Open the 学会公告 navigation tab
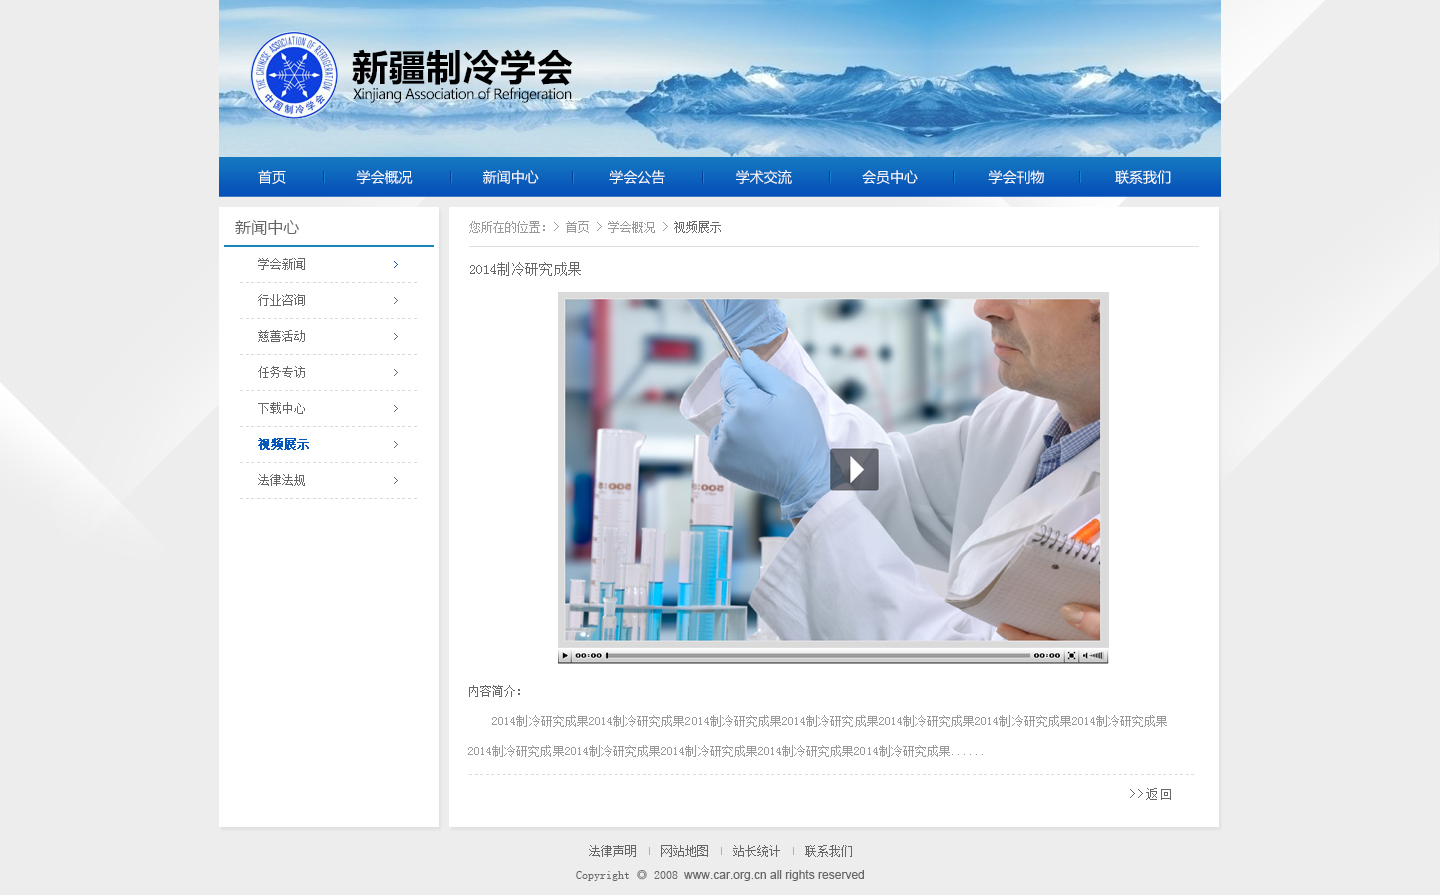 pos(637,177)
